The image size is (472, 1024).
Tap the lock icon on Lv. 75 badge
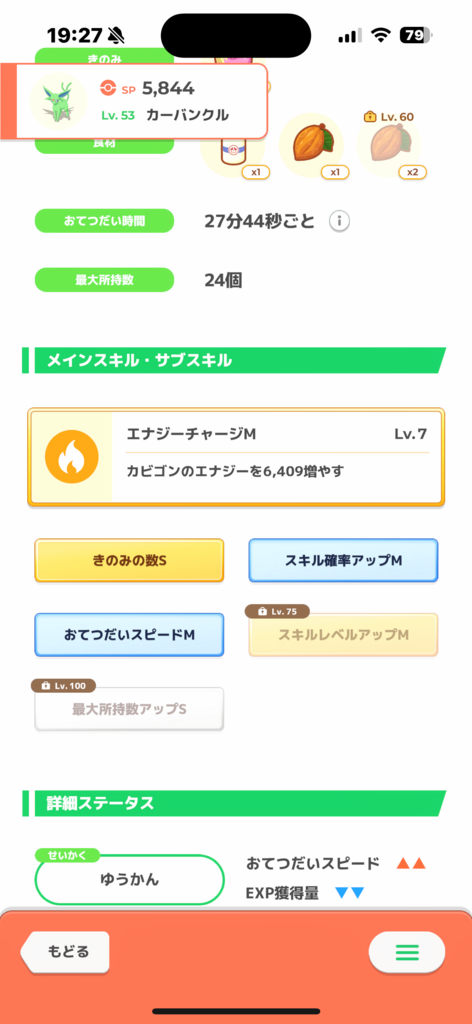[262, 612]
